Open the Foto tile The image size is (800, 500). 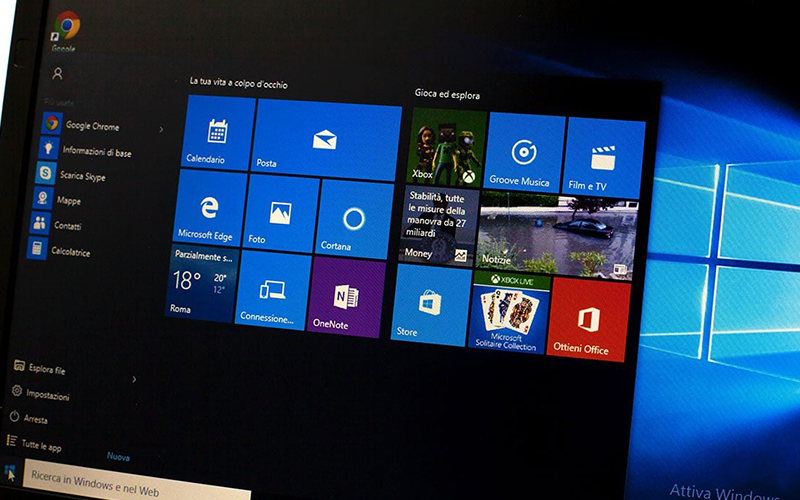281,214
